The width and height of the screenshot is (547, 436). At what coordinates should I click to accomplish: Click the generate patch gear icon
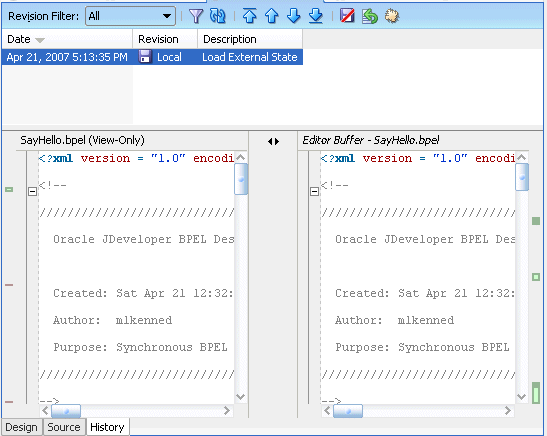click(392, 16)
